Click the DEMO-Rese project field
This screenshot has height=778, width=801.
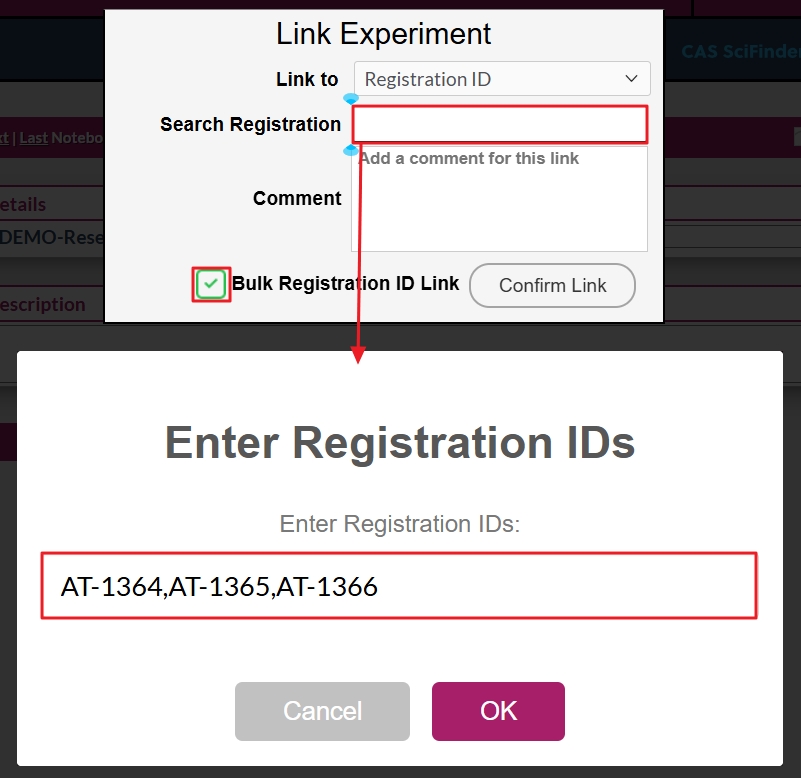52,237
